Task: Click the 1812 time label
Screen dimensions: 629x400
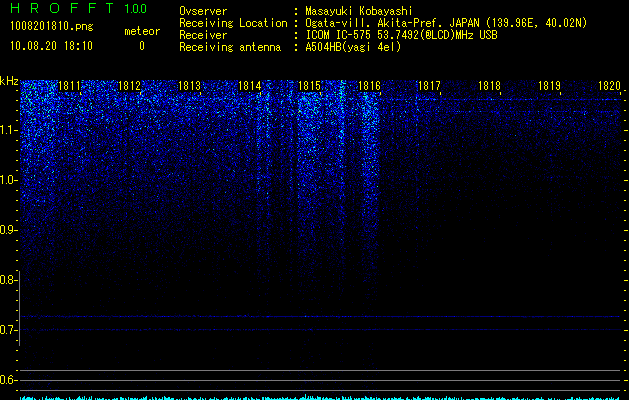Action: 130,86
